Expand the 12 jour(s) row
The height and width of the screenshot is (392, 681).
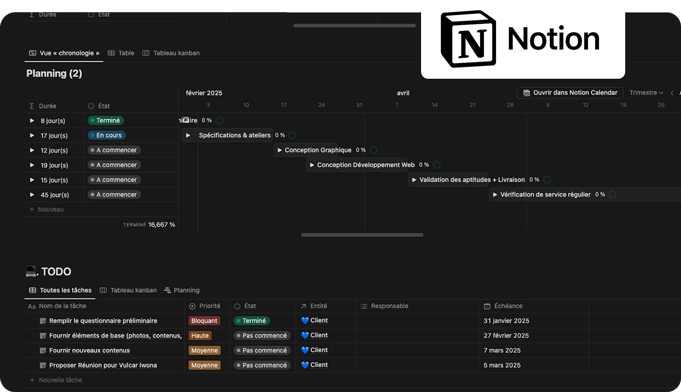coord(32,150)
